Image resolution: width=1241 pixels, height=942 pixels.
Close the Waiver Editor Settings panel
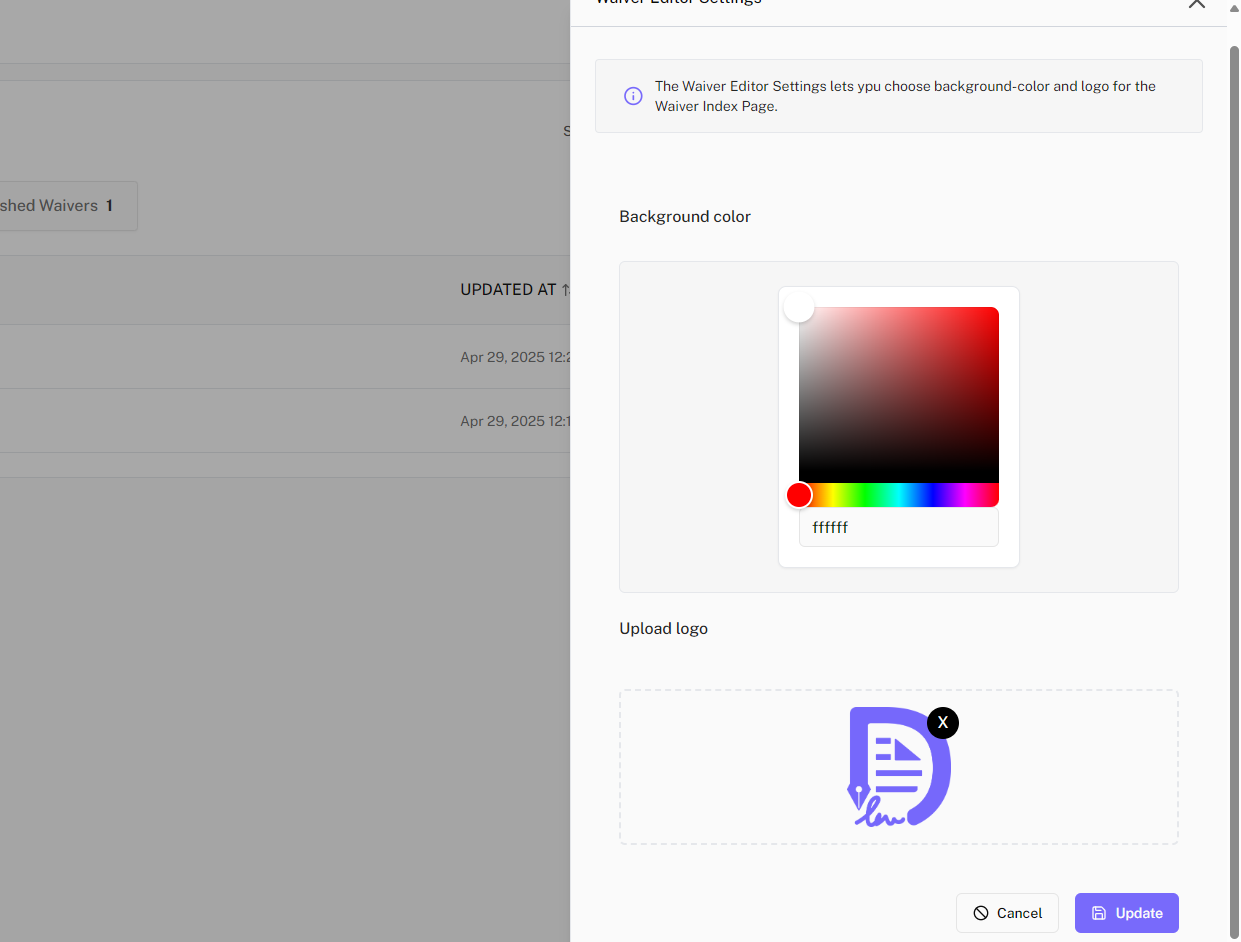point(1196,4)
